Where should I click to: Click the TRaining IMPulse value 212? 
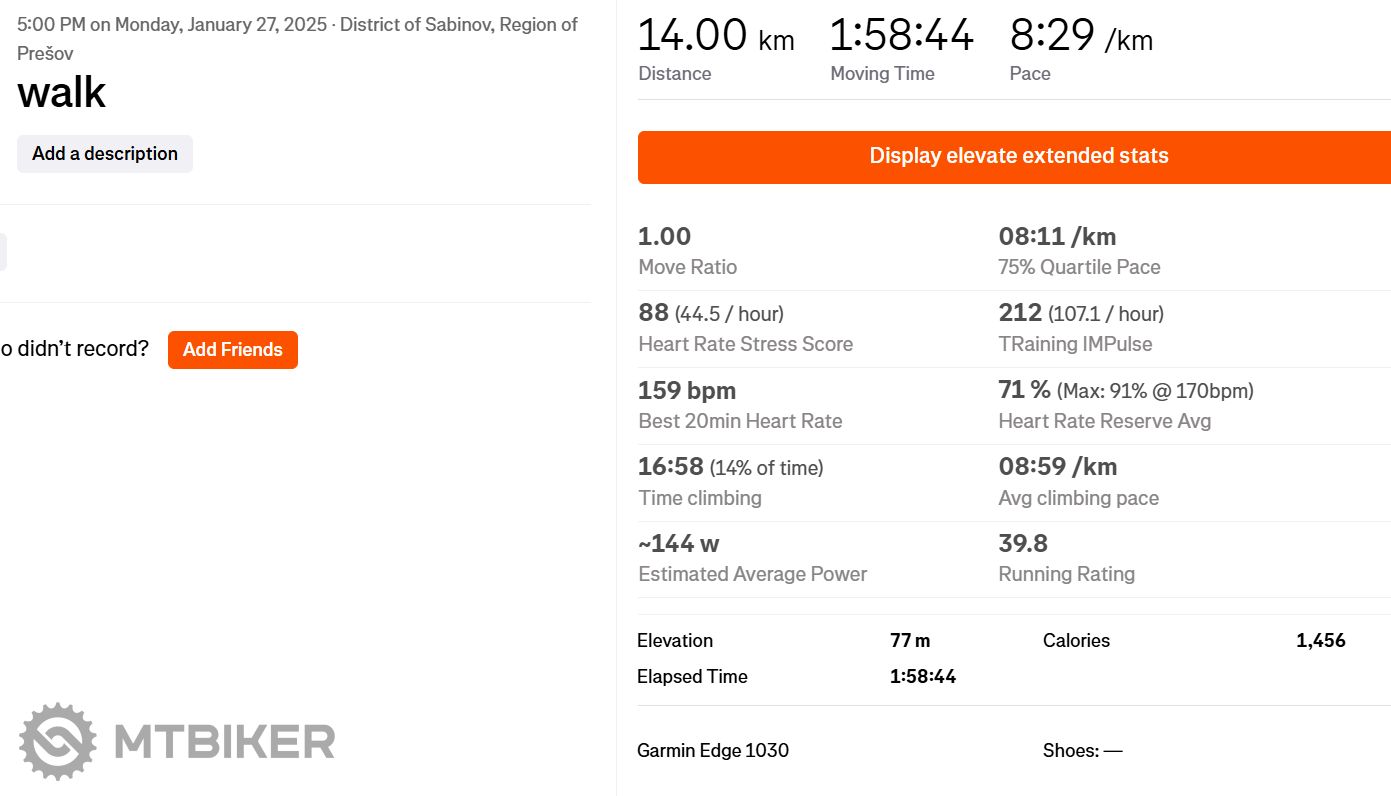[1020, 313]
